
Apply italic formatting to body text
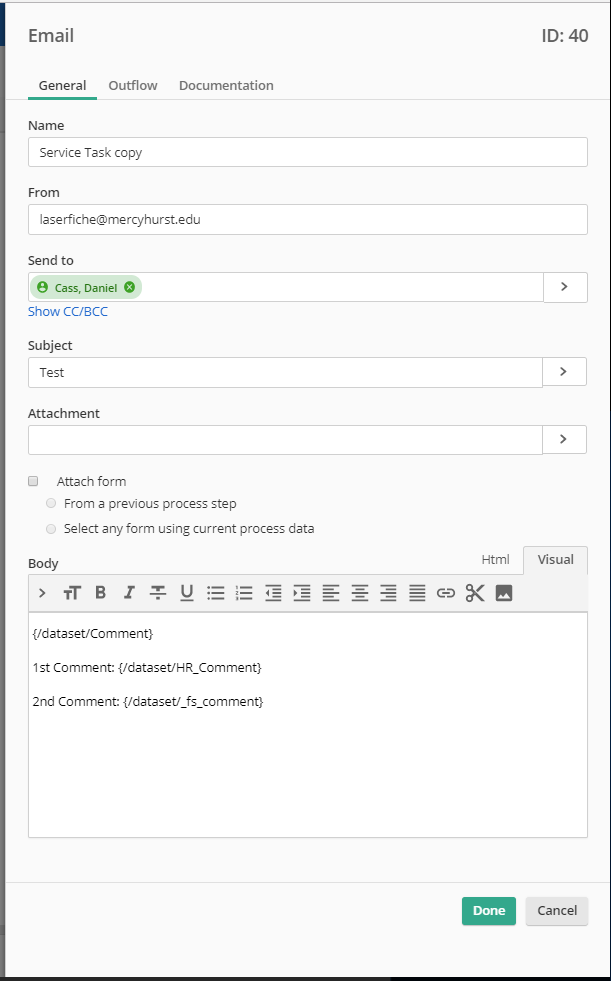click(x=129, y=593)
